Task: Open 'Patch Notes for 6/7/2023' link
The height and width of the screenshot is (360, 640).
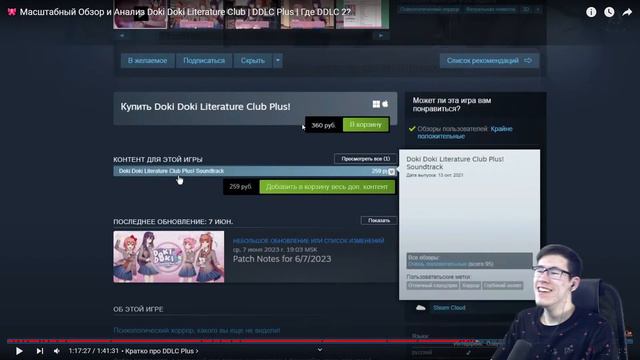Action: 282,259
